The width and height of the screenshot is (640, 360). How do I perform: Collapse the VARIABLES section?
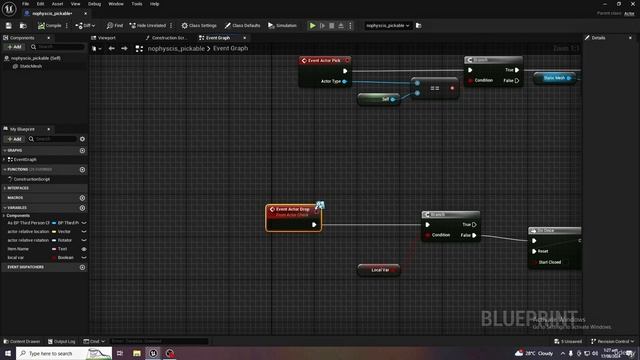coord(4,208)
